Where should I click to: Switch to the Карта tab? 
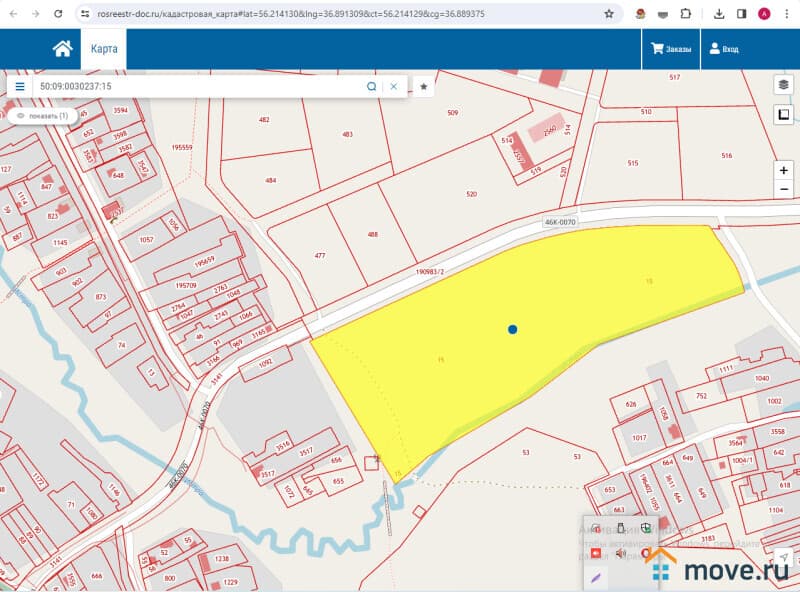[x=104, y=48]
